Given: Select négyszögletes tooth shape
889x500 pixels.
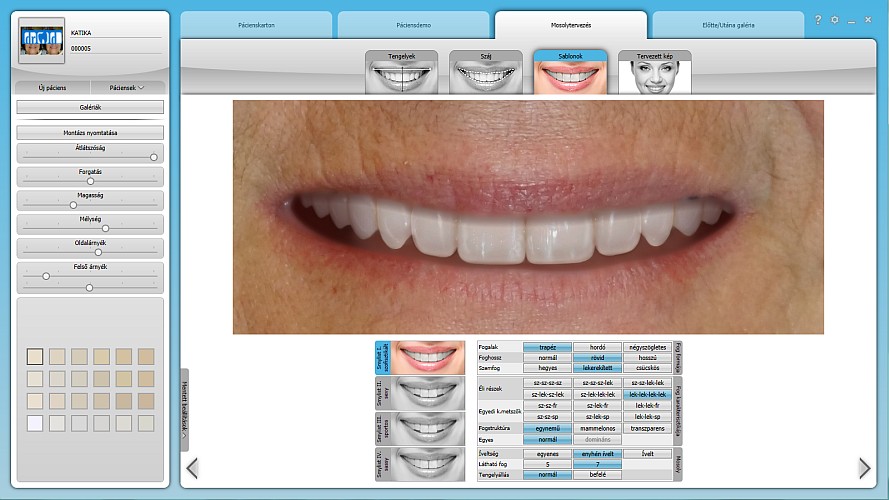Looking at the screenshot, I should click(647, 348).
